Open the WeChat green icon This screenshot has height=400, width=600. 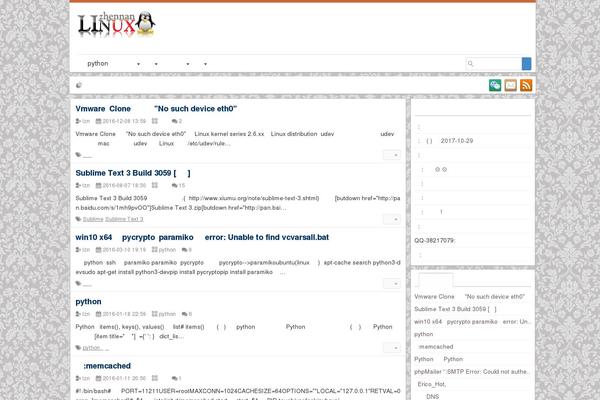(495, 85)
